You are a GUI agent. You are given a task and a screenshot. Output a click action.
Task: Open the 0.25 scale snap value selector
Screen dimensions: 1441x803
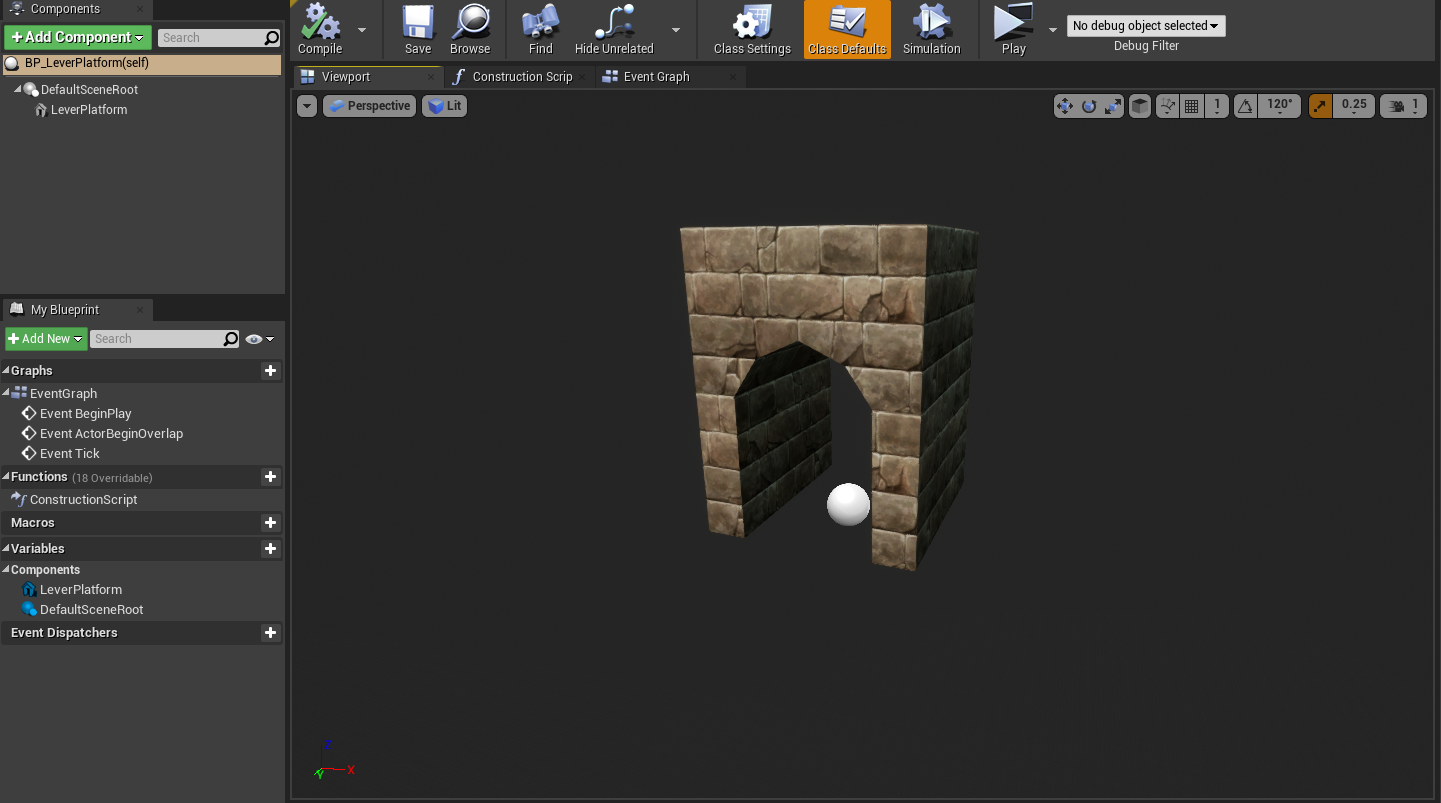tap(1354, 106)
